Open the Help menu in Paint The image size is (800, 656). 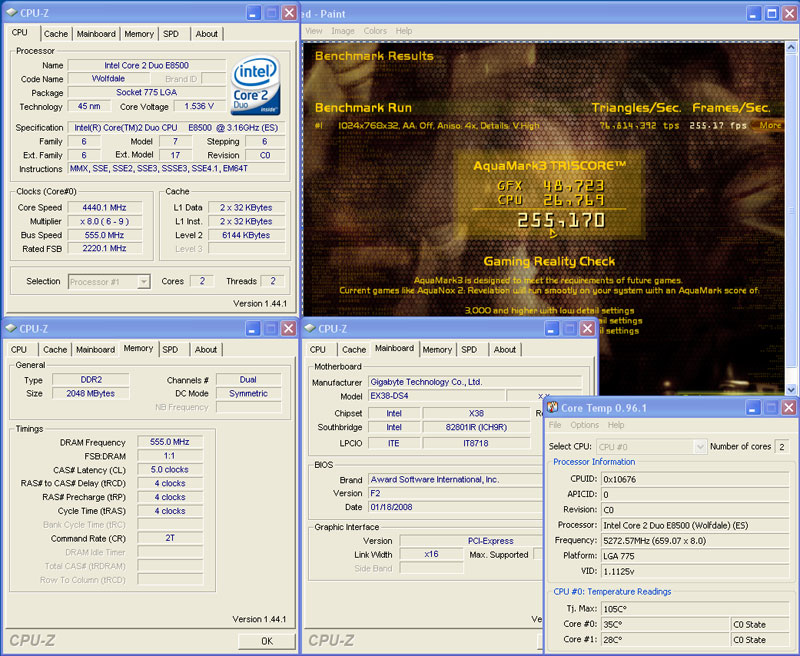point(404,31)
